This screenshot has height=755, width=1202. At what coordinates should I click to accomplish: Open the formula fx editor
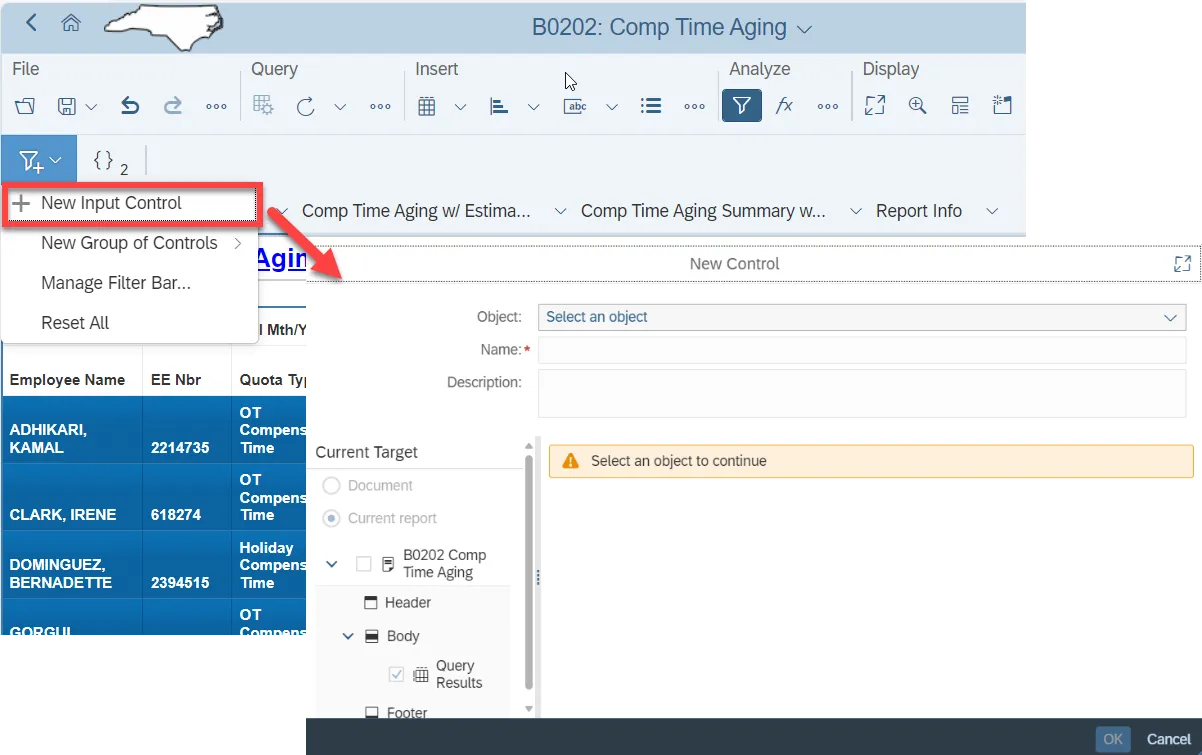[784, 106]
